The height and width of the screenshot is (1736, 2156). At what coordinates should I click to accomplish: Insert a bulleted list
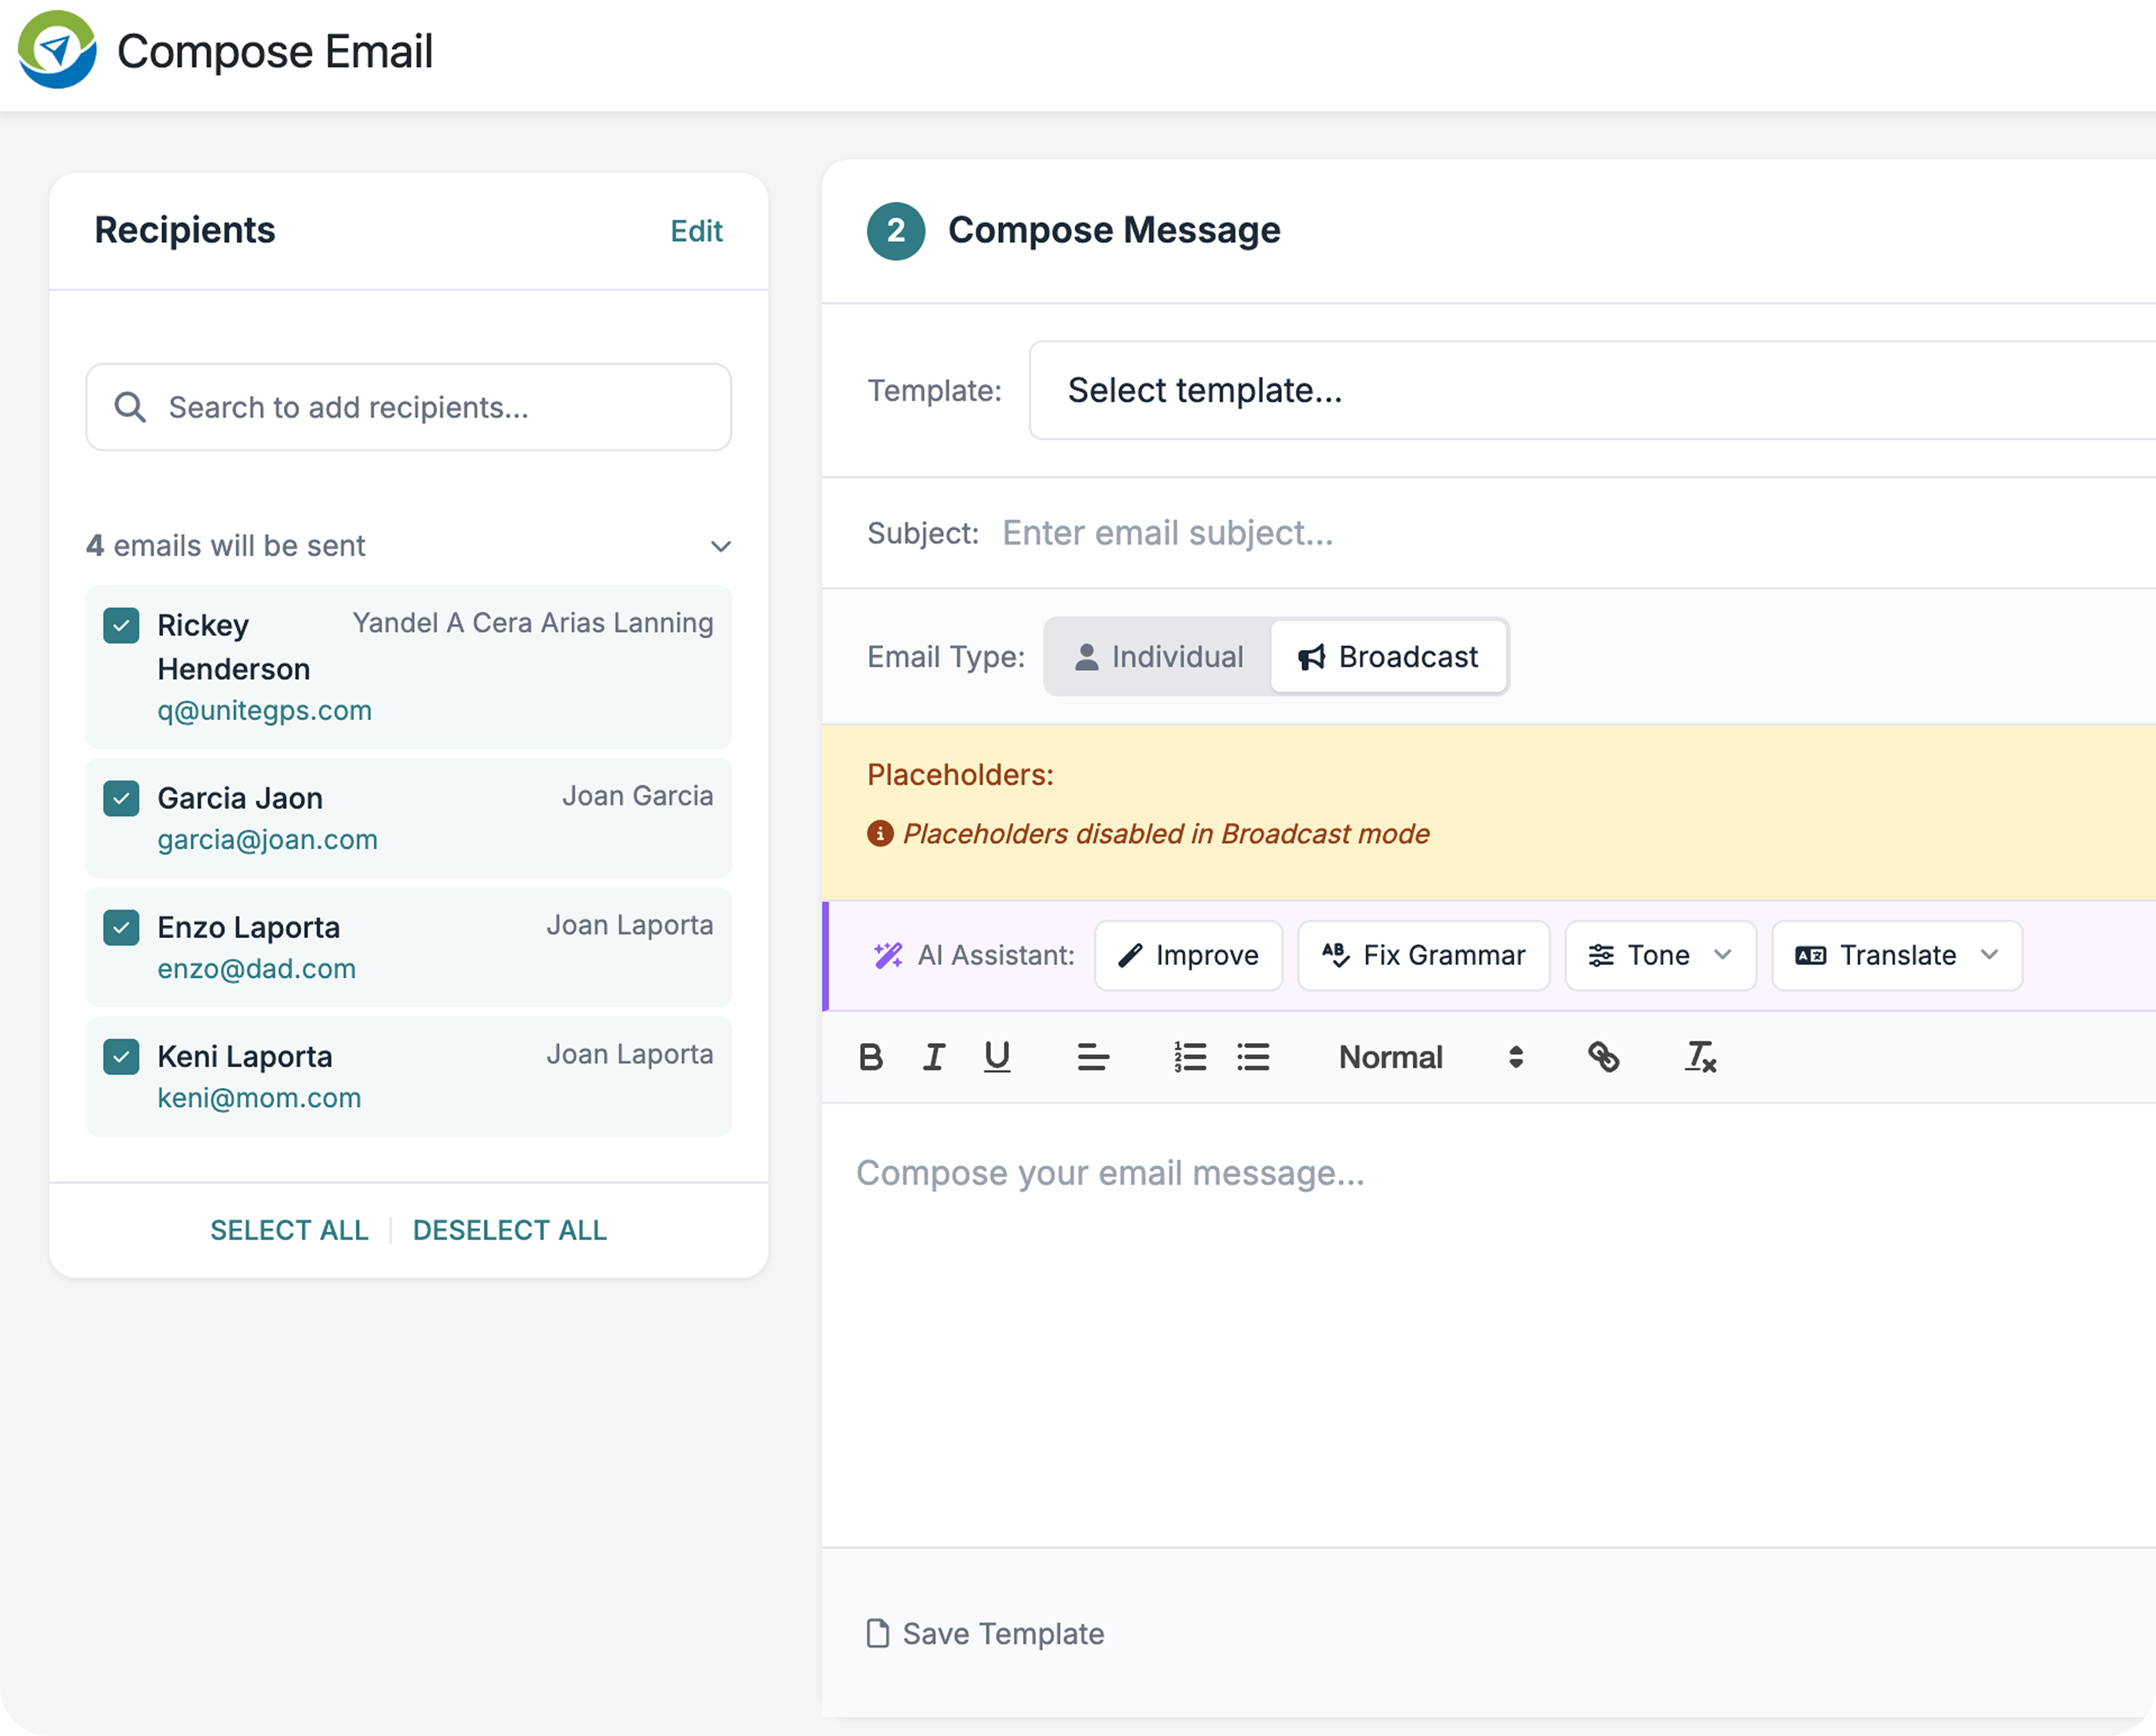[1253, 1057]
